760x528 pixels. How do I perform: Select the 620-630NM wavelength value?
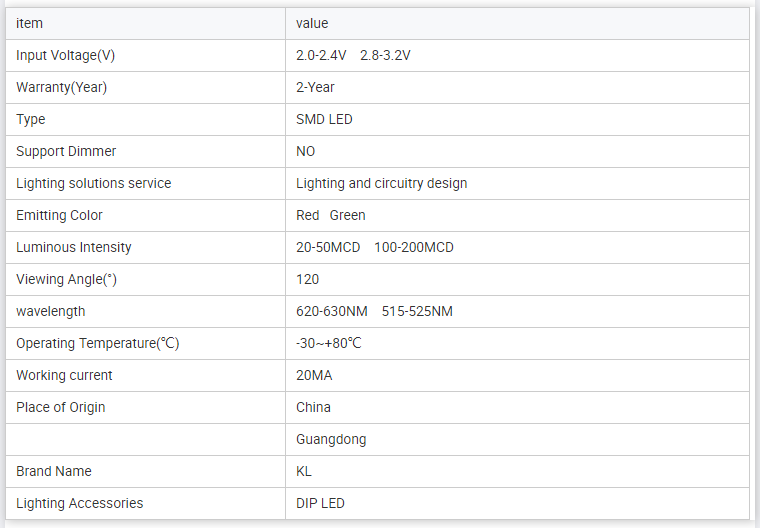point(331,311)
